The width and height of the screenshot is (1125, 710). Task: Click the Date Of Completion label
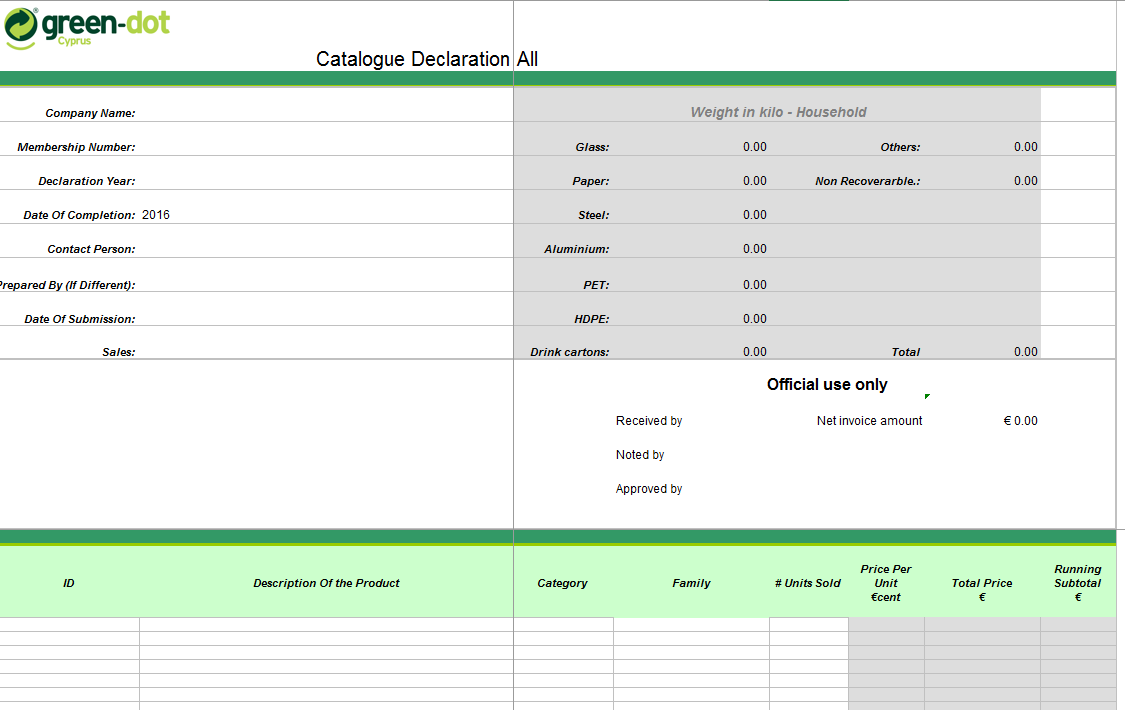coord(79,215)
